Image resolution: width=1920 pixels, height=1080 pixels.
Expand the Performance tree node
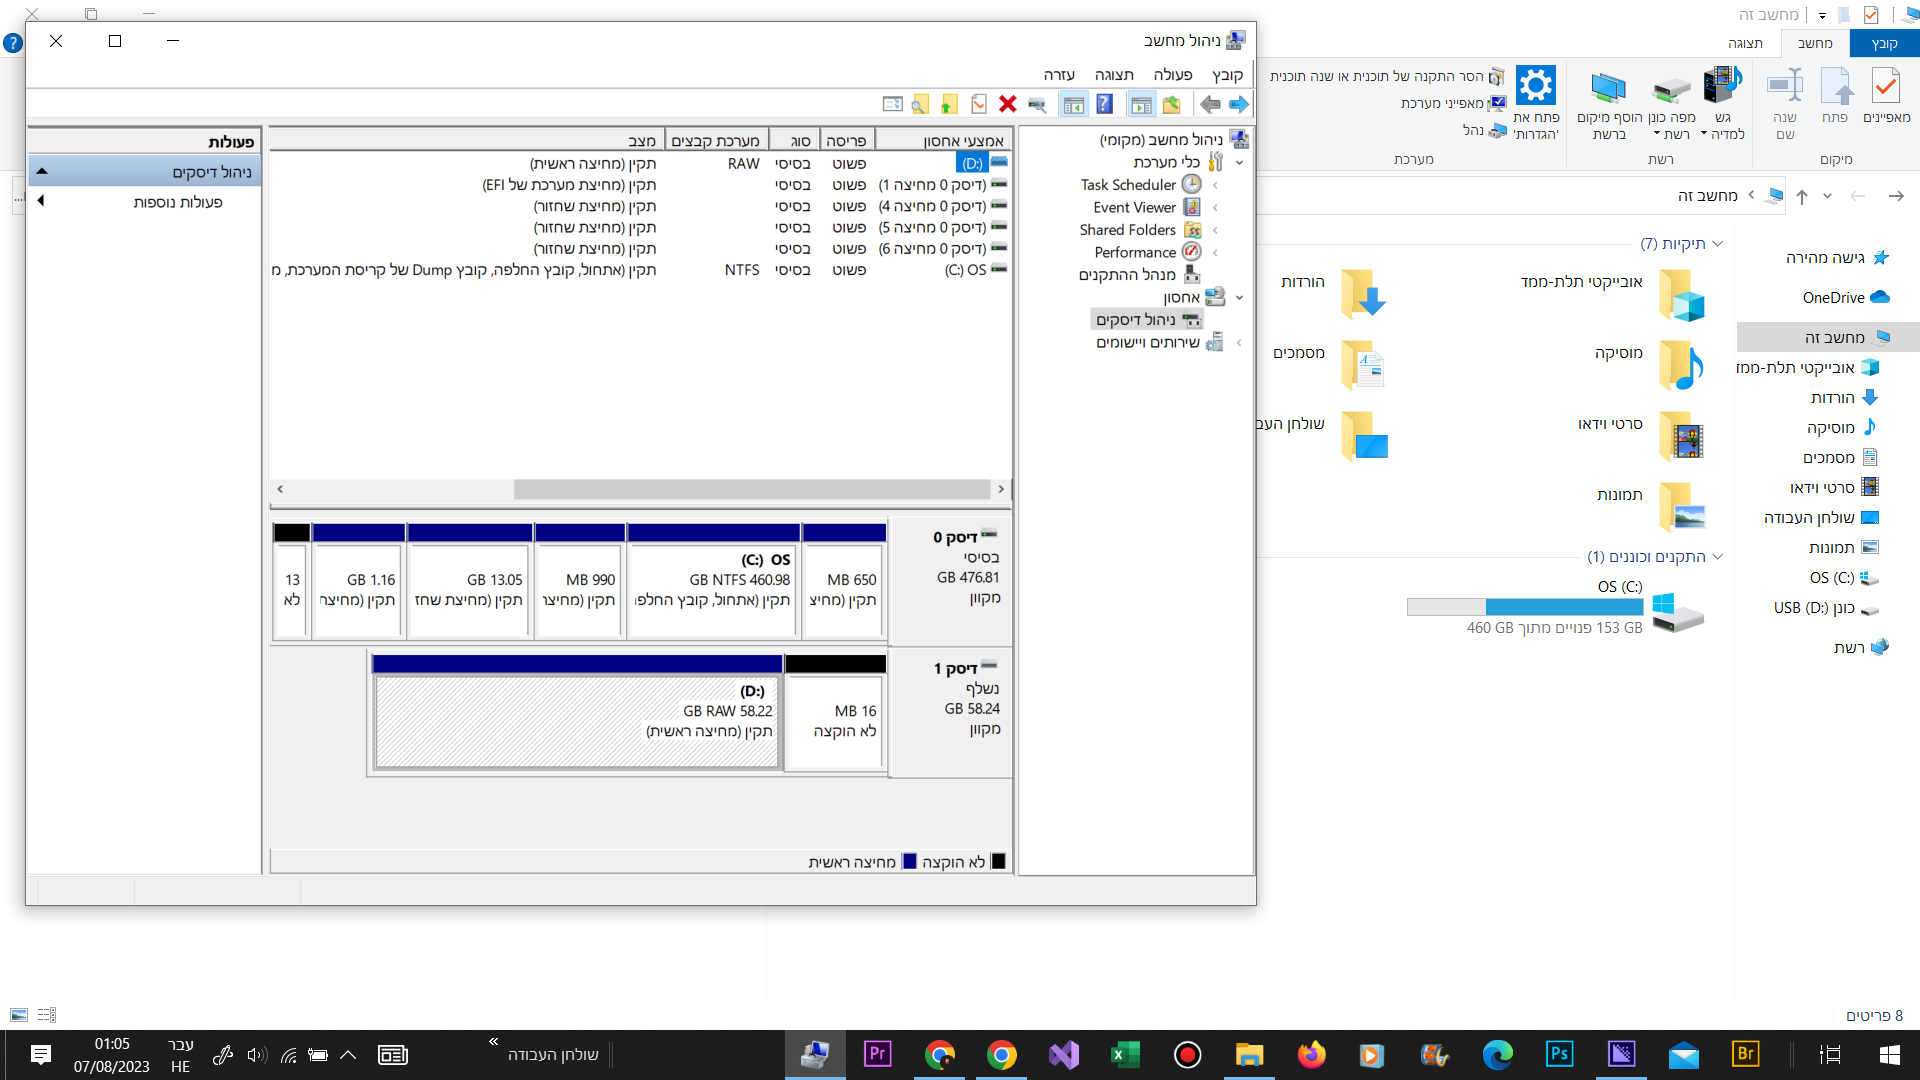click(x=1215, y=253)
